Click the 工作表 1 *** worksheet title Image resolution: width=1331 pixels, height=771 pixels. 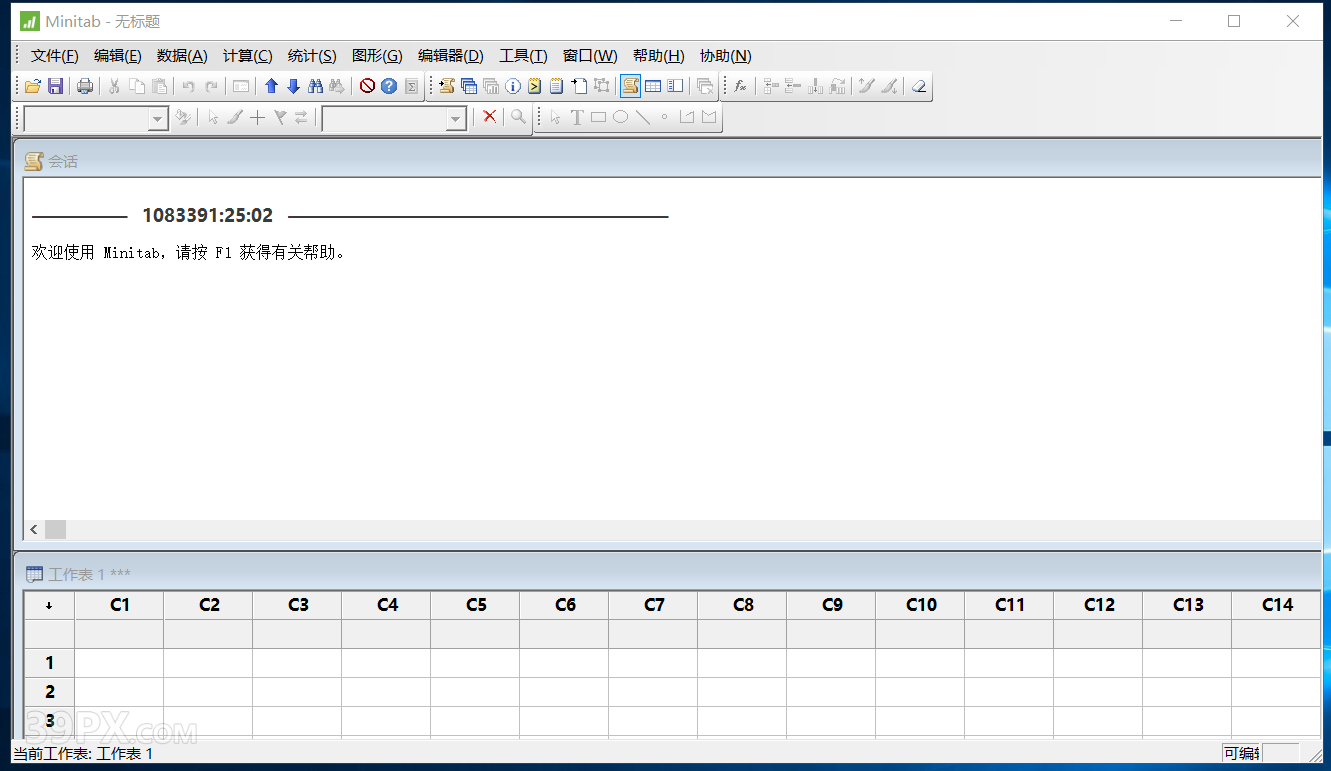[x=90, y=574]
